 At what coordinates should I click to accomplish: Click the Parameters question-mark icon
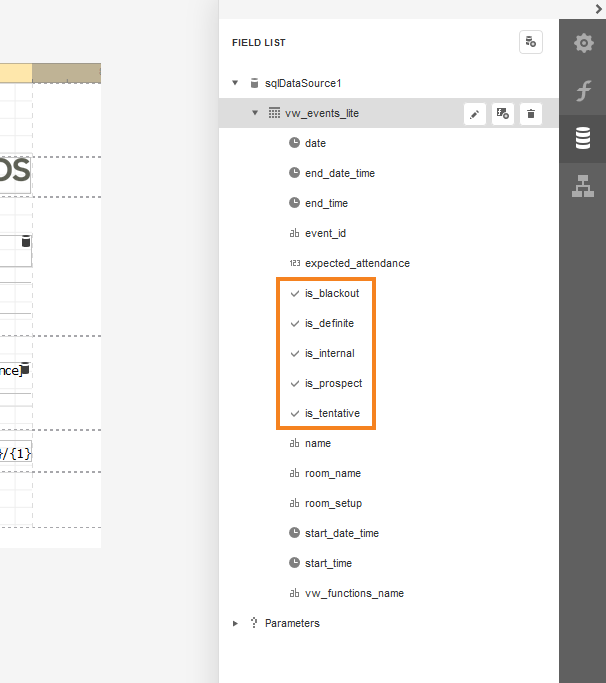pos(254,623)
